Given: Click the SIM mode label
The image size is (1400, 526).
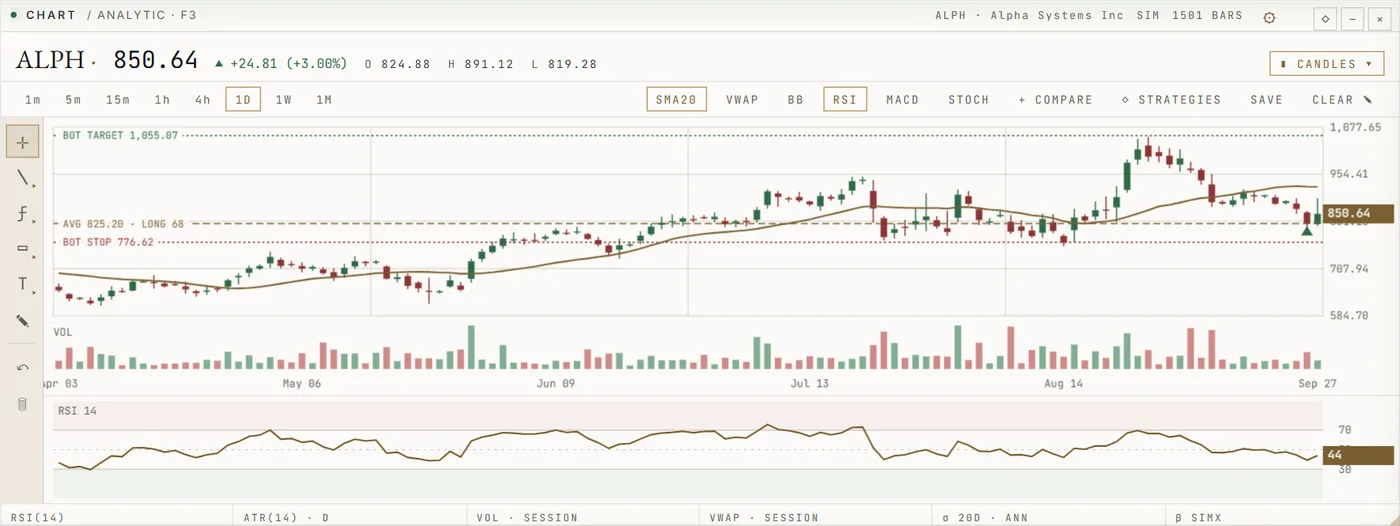Looking at the screenshot, I should [1148, 16].
